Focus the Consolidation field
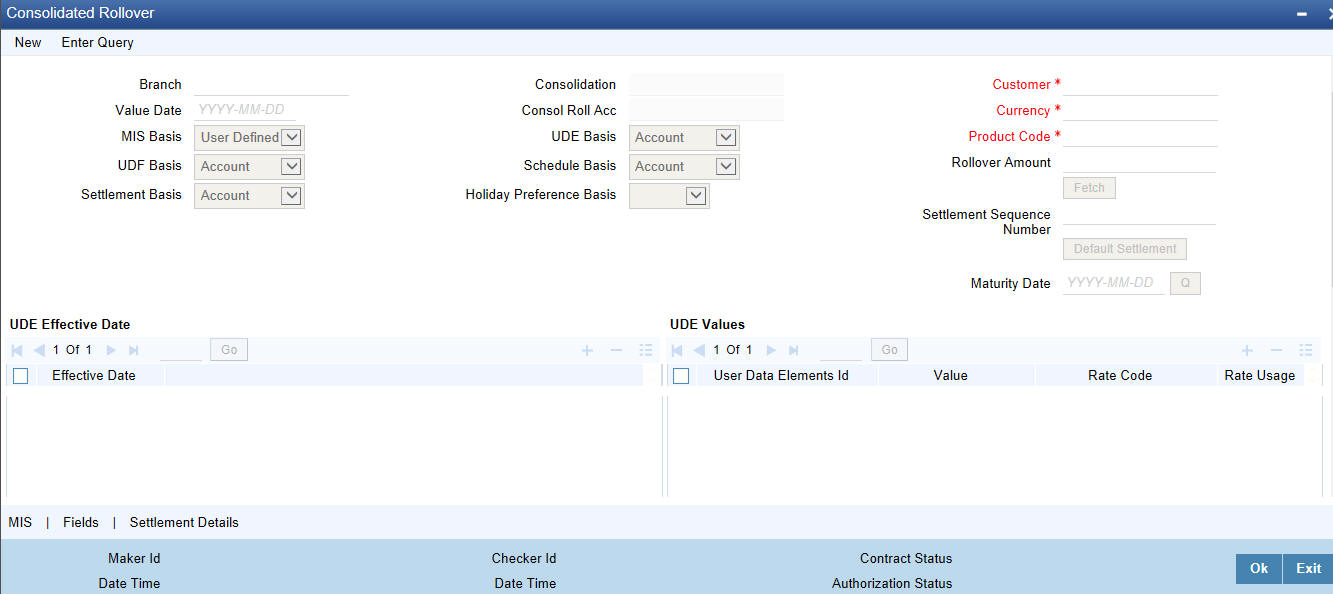1333x594 pixels. pyautogui.click(x=707, y=84)
